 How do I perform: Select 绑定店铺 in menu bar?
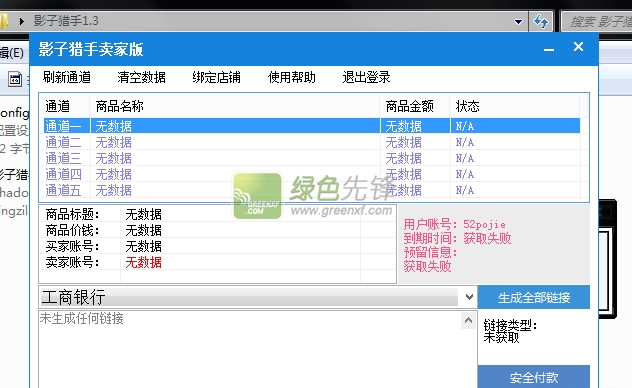(216, 77)
